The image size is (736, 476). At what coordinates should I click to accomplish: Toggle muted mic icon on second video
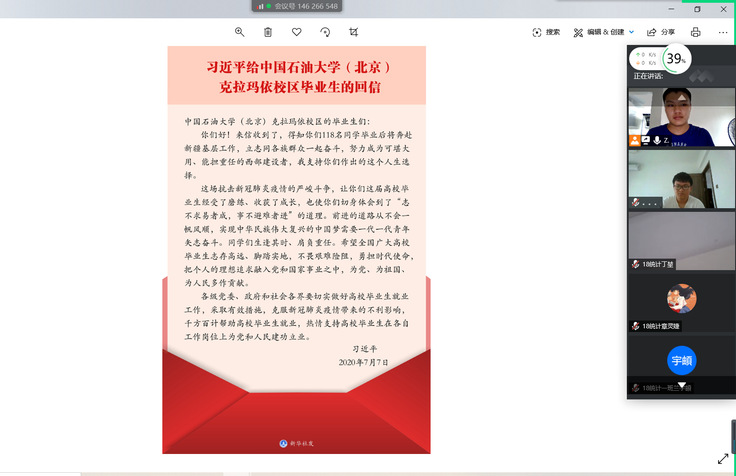tap(634, 202)
